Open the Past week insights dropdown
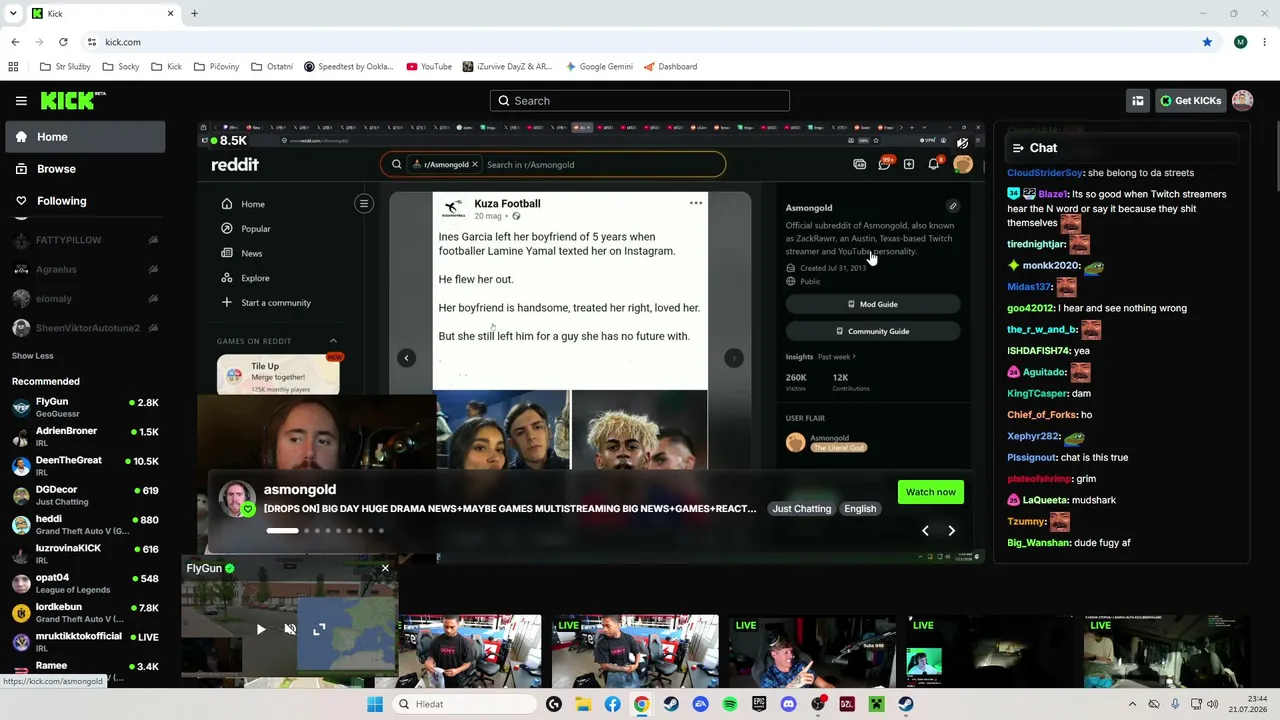Viewport: 1280px width, 720px height. [837, 357]
